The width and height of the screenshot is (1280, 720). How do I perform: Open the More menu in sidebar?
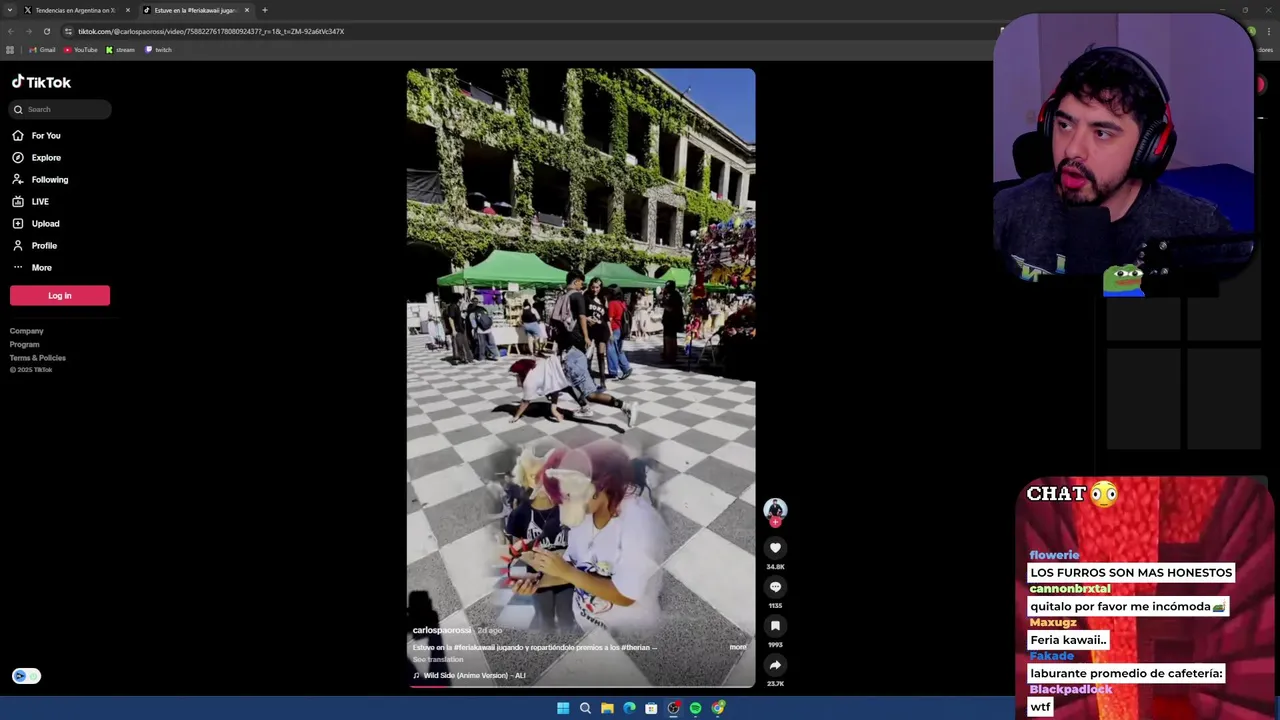(x=32, y=267)
